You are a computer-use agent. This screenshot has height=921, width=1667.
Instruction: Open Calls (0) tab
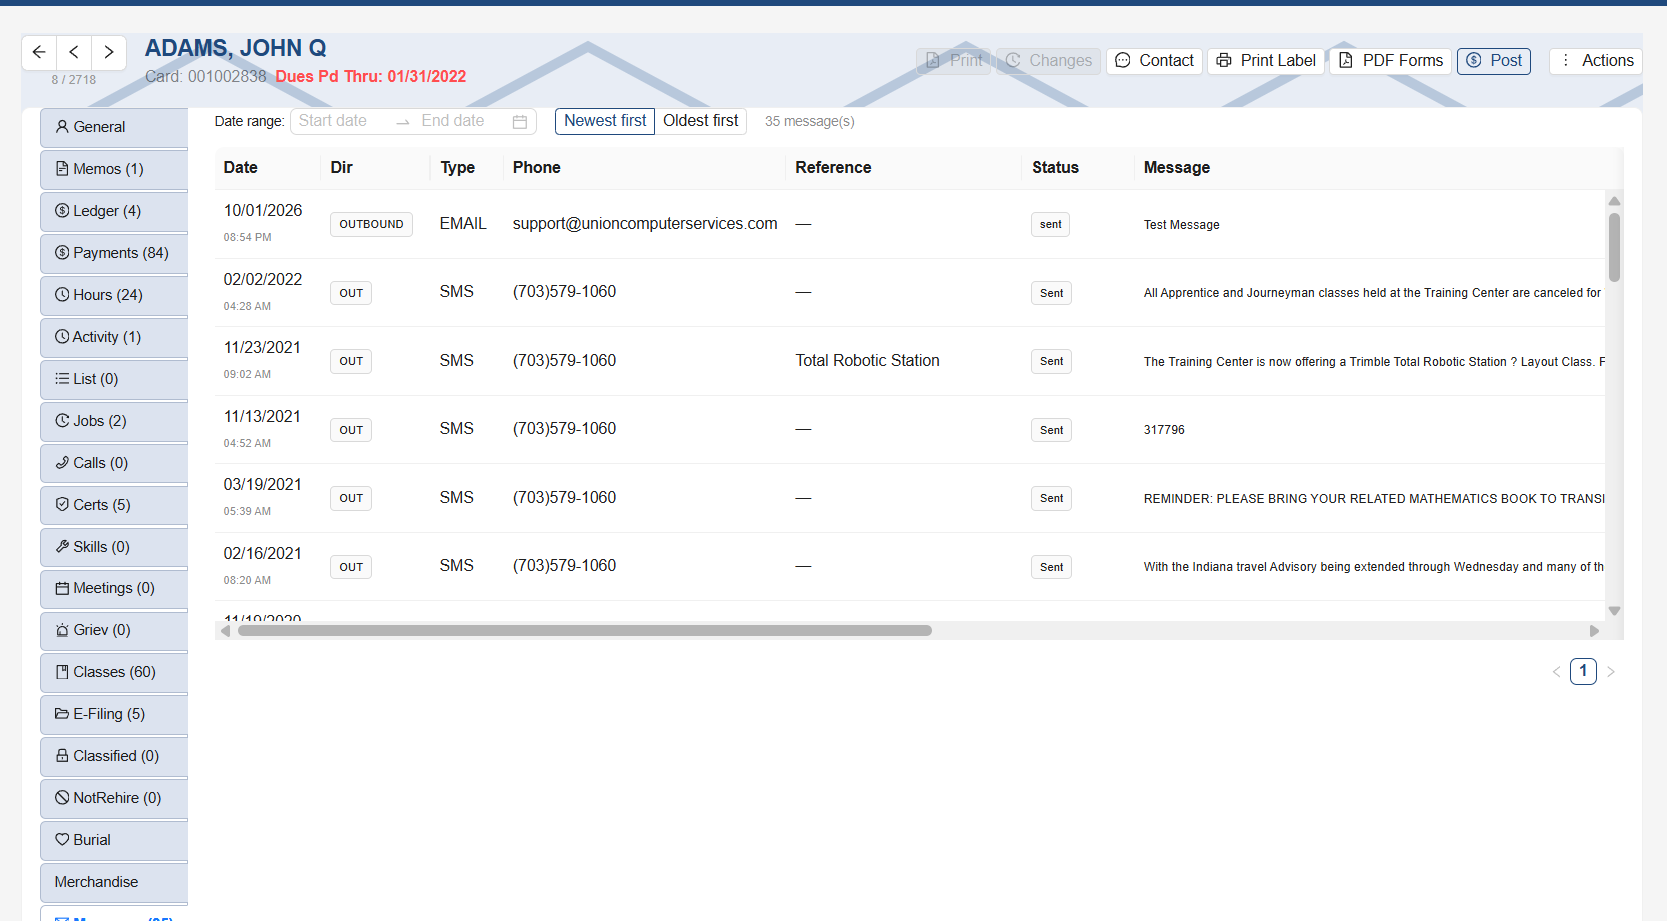coord(114,463)
